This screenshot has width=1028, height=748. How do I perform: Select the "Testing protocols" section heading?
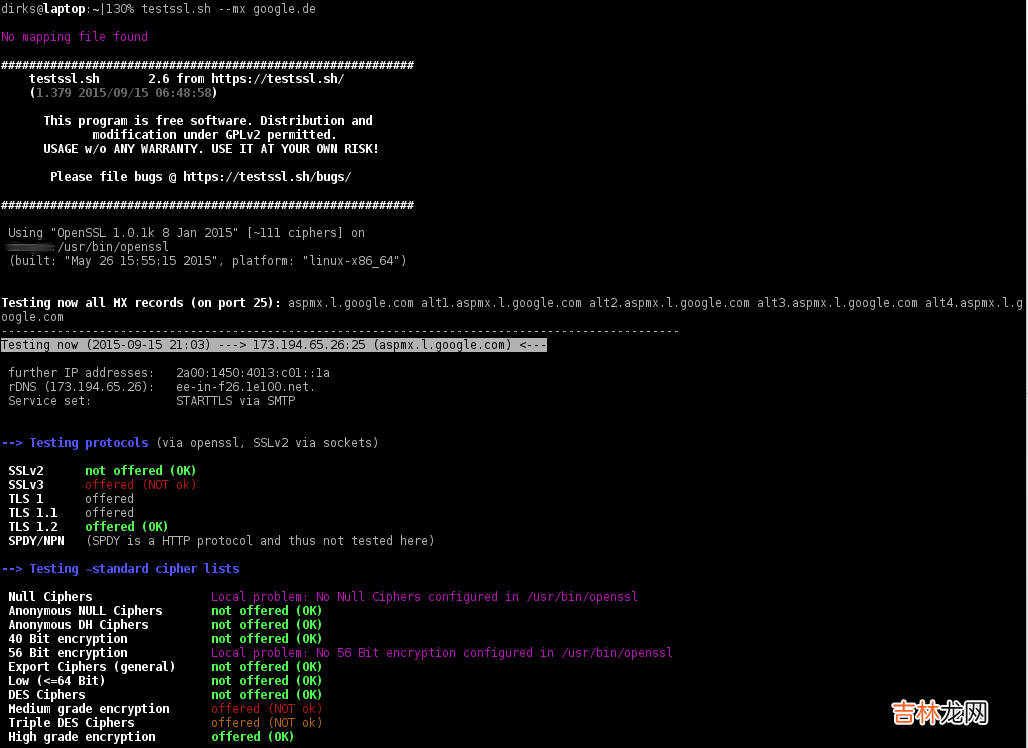(x=88, y=443)
